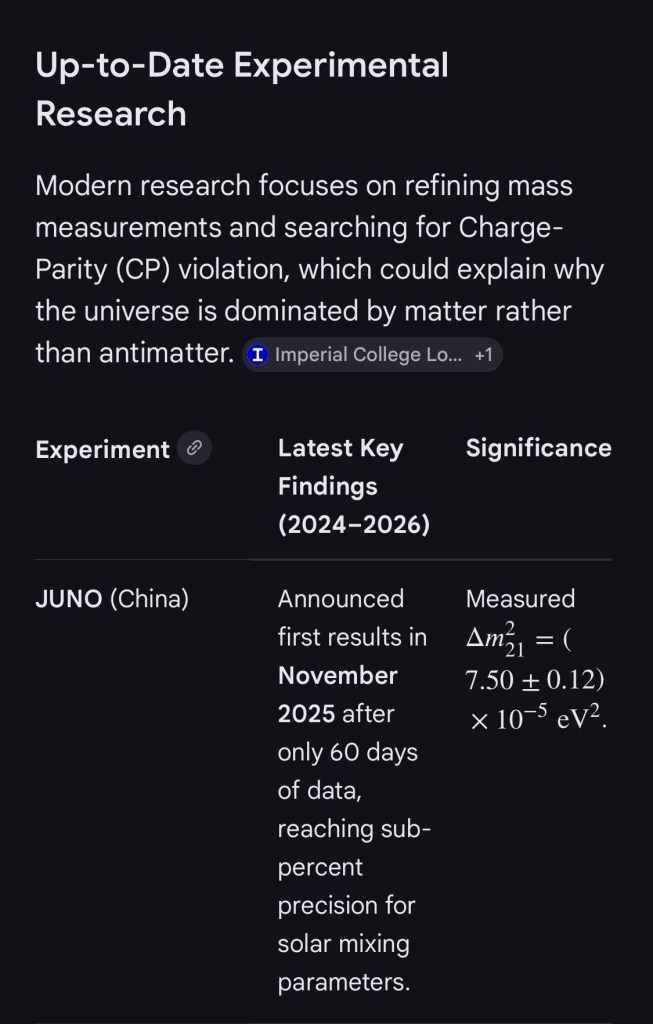The height and width of the screenshot is (1024, 653).
Task: Click the ×10⁻⁵ eV² unit text
Action: pos(538,719)
